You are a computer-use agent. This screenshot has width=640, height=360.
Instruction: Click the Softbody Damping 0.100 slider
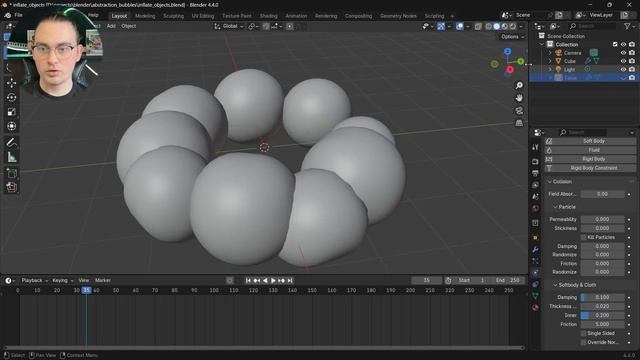(x=602, y=297)
